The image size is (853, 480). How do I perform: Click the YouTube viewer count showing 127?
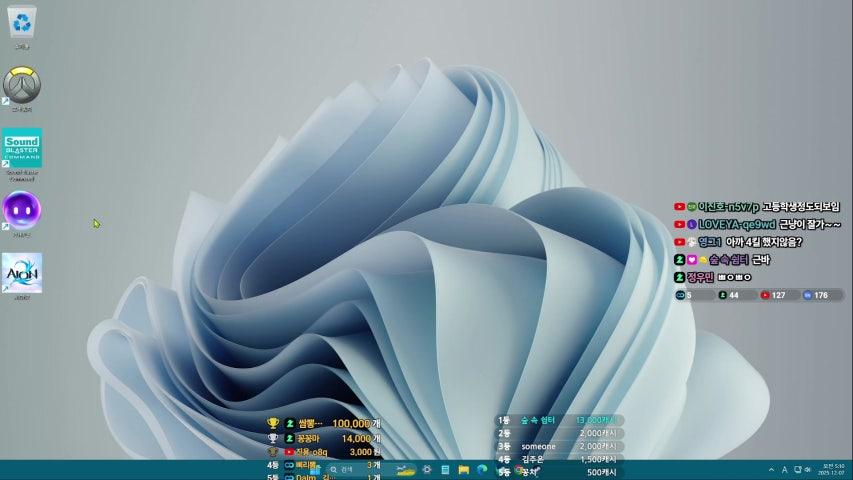point(773,295)
